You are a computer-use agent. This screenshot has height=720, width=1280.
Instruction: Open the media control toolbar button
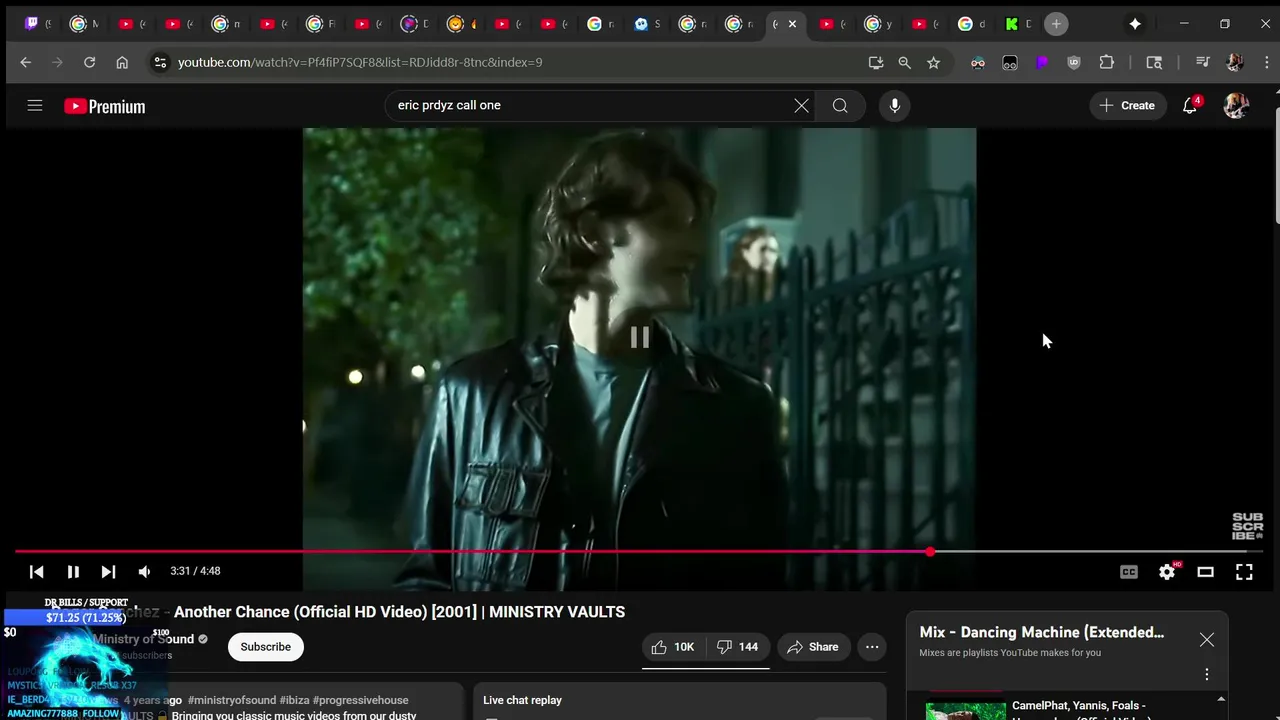[1202, 62]
